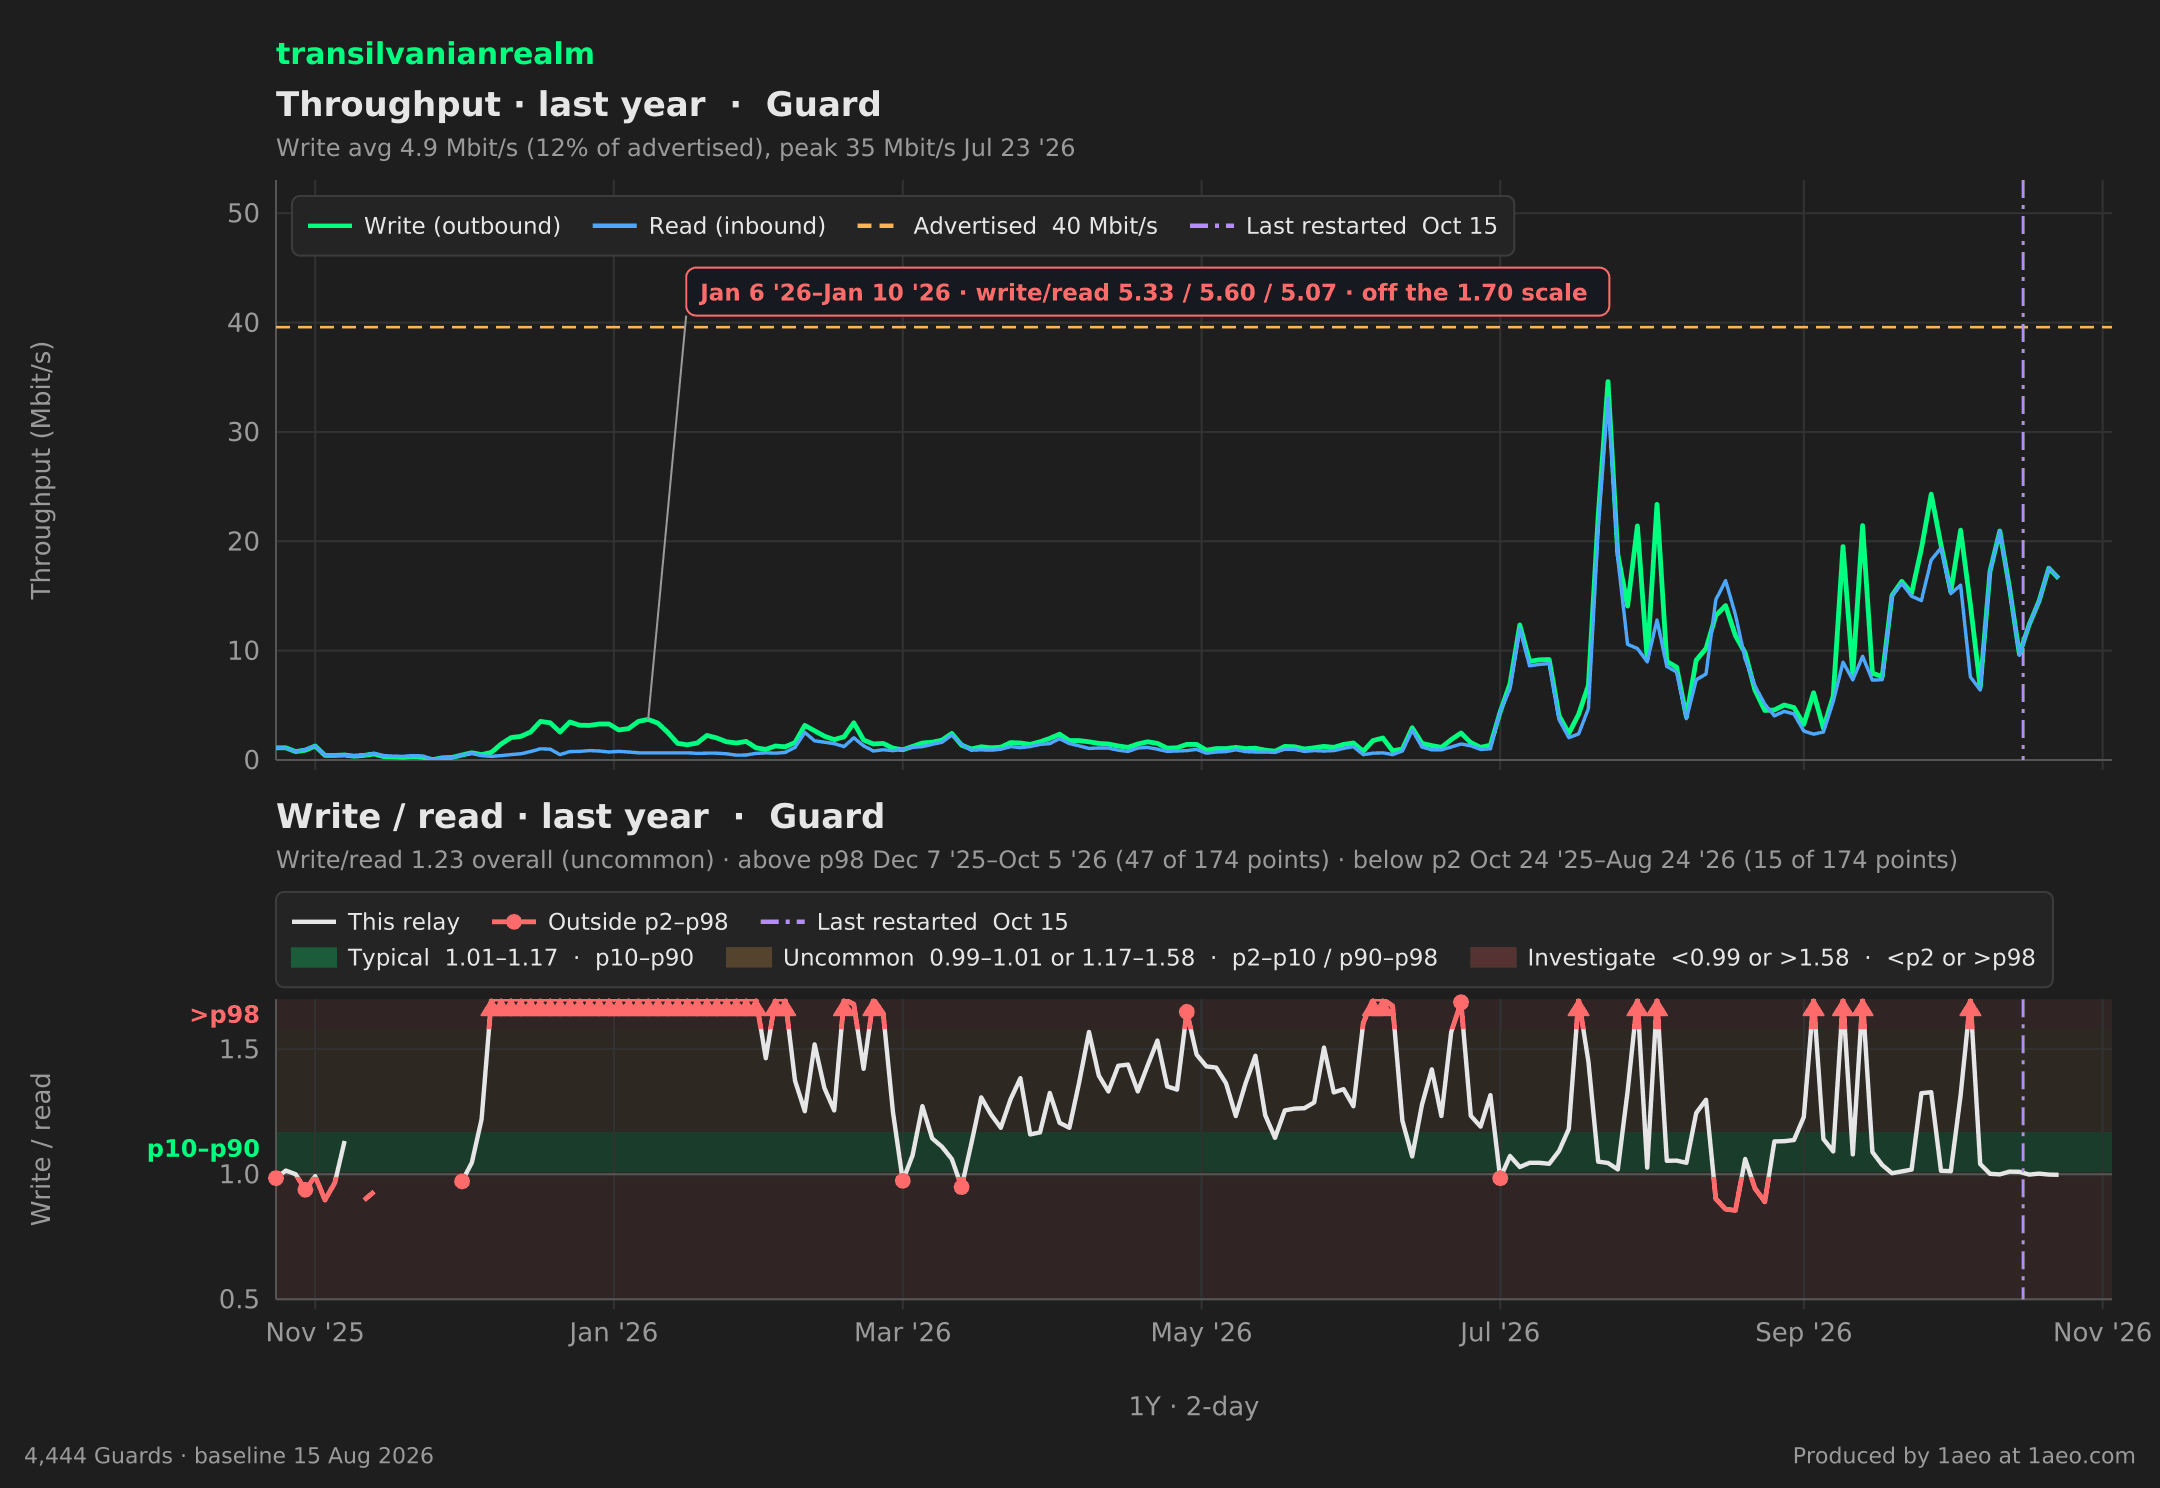Click the Advertised 40 Mbit/s legend entry
The width and height of the screenshot is (2160, 1488).
pyautogui.click(x=1007, y=226)
